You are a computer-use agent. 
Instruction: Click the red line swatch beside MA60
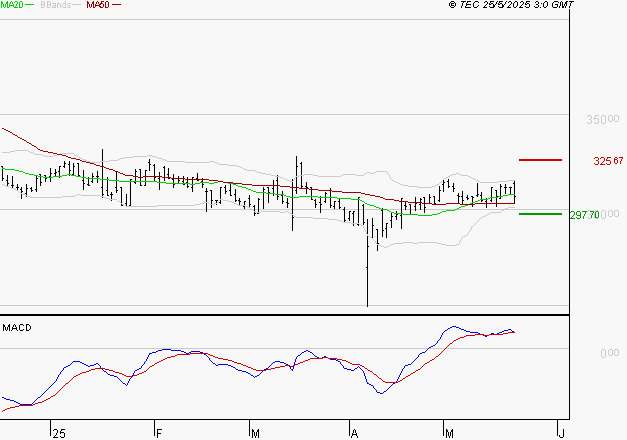116,6
